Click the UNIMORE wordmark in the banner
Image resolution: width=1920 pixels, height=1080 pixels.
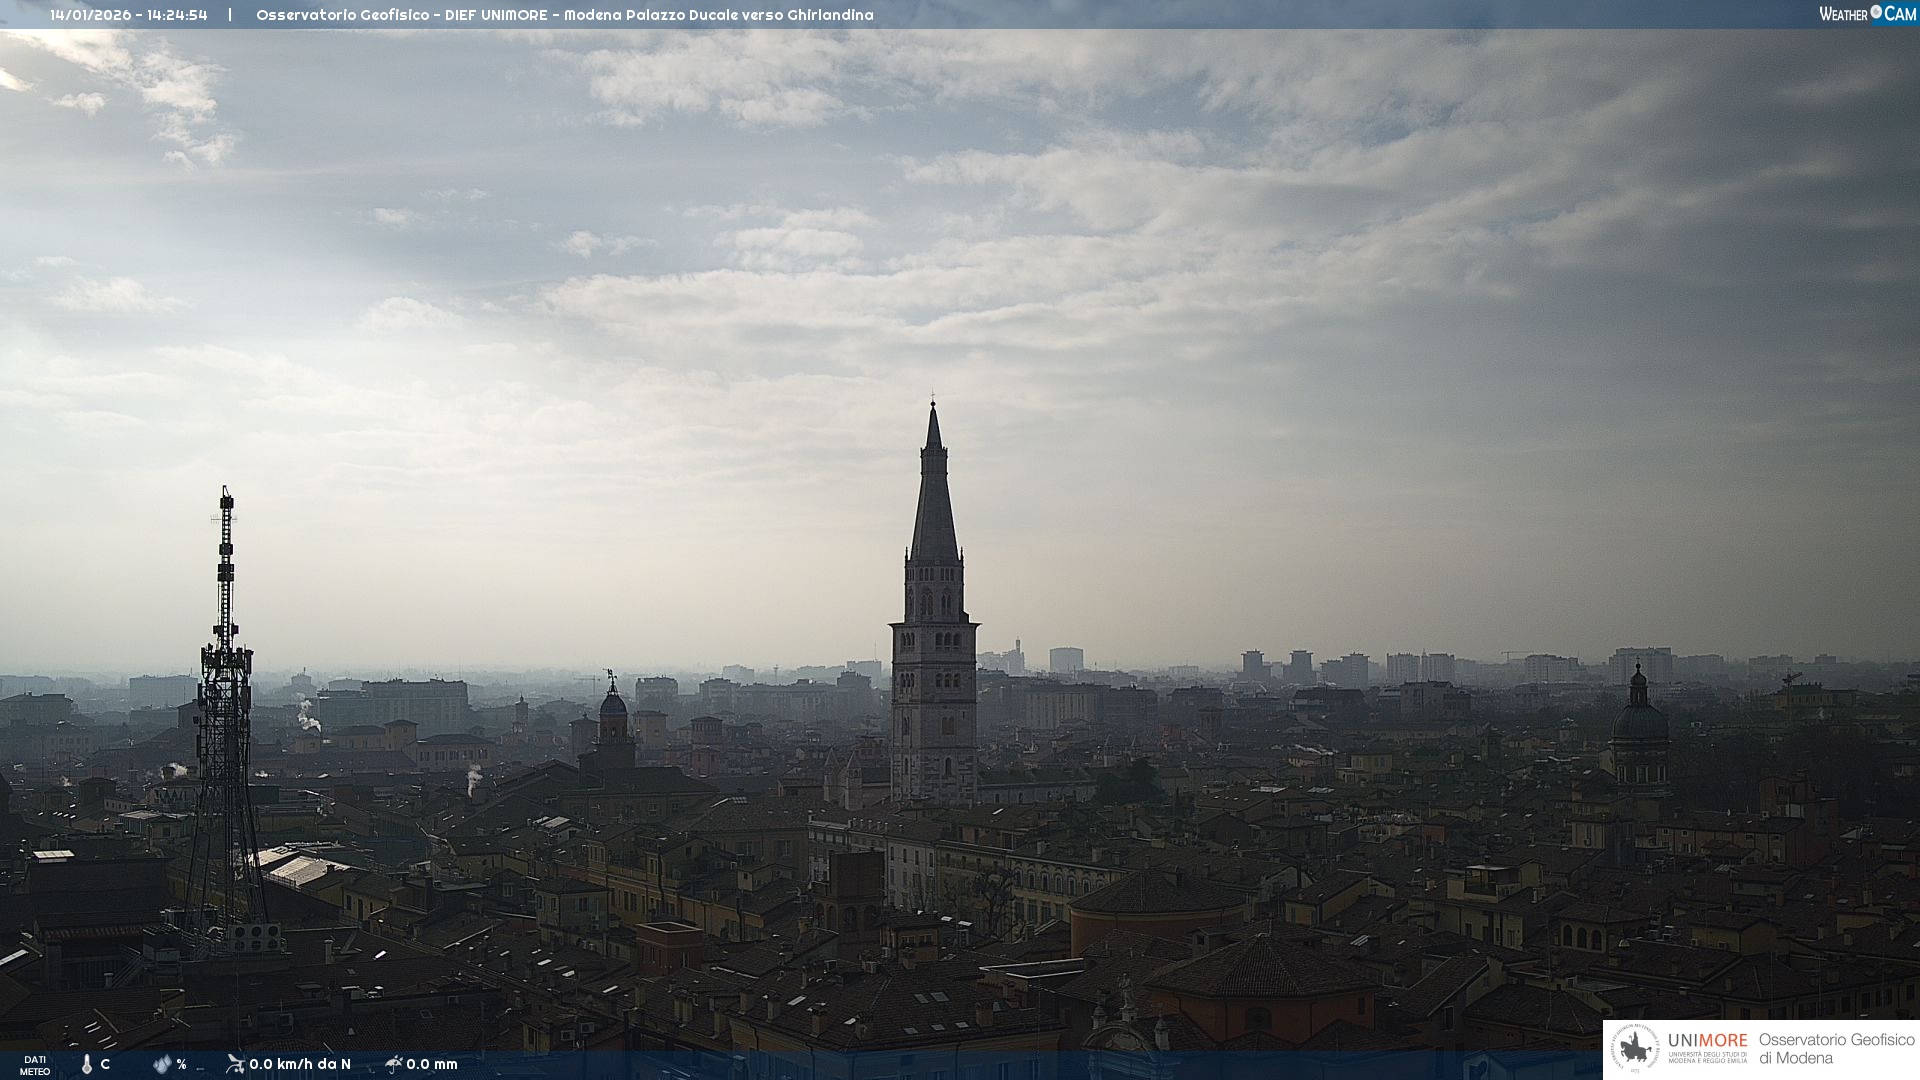(x=1707, y=1040)
